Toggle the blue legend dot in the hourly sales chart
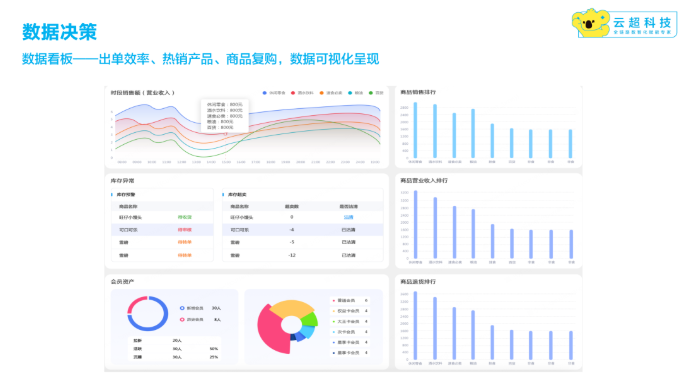 (265, 93)
